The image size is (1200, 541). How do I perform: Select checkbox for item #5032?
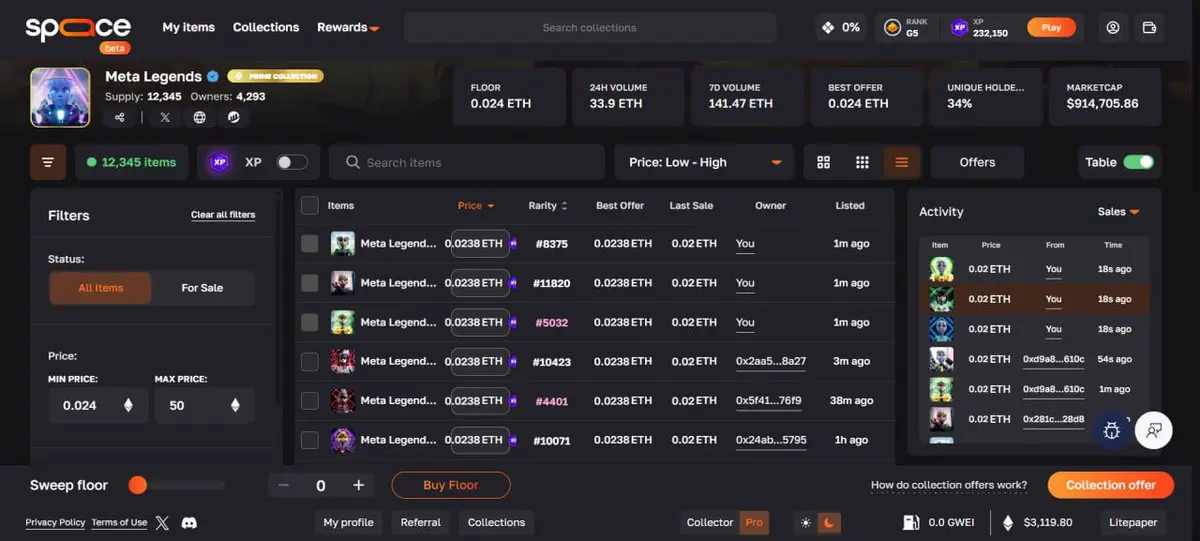click(310, 322)
